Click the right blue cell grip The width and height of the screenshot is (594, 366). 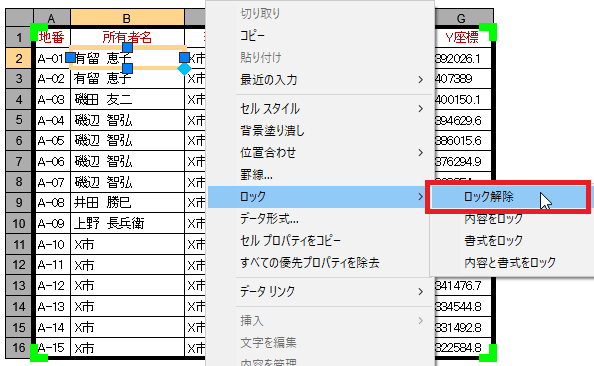pos(184,58)
